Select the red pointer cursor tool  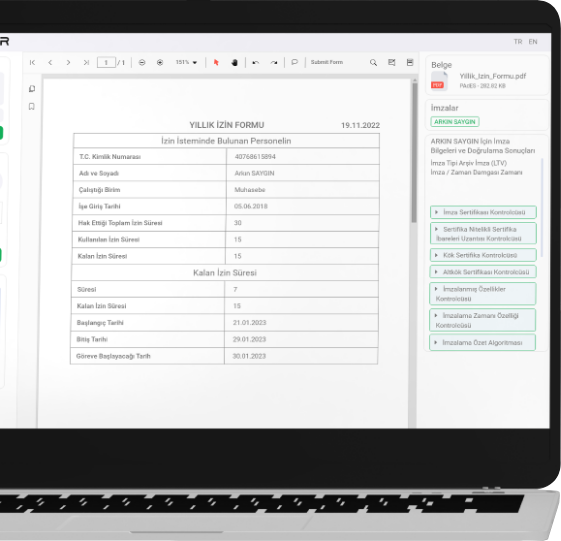click(x=216, y=63)
